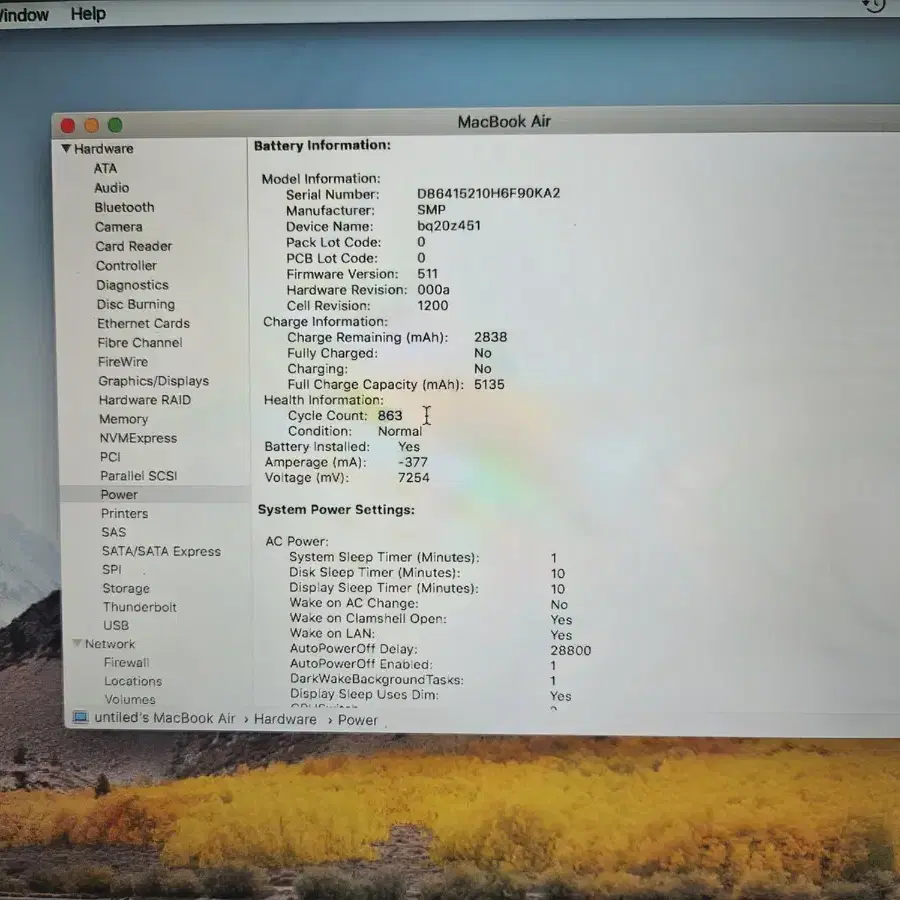The height and width of the screenshot is (900, 900).
Task: Select Volumes under Network
Action: (x=130, y=699)
